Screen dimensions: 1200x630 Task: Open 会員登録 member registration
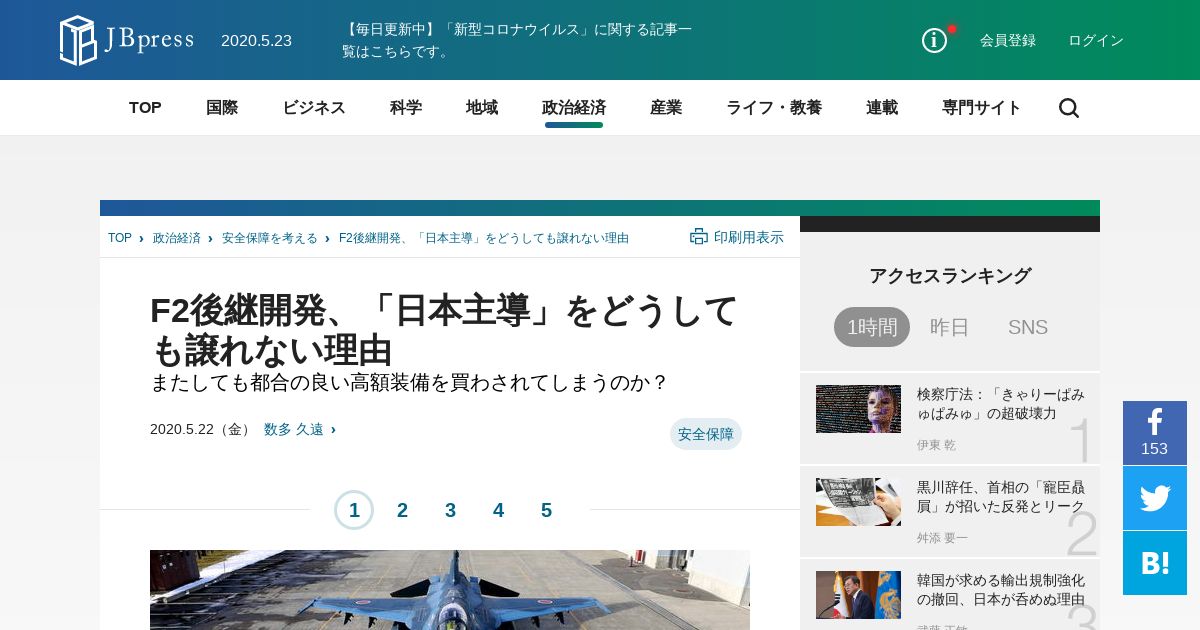pos(1008,40)
